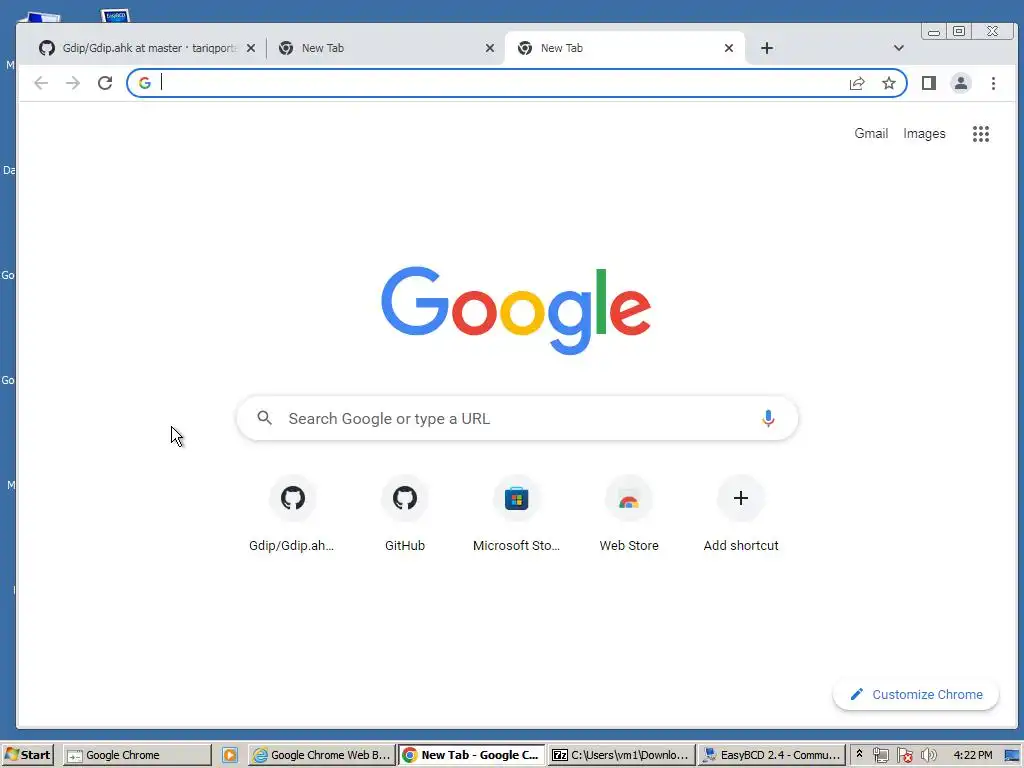Click the show desktop tray icon
This screenshot has height=768, width=1024.
pyautogui.click(x=1012, y=755)
